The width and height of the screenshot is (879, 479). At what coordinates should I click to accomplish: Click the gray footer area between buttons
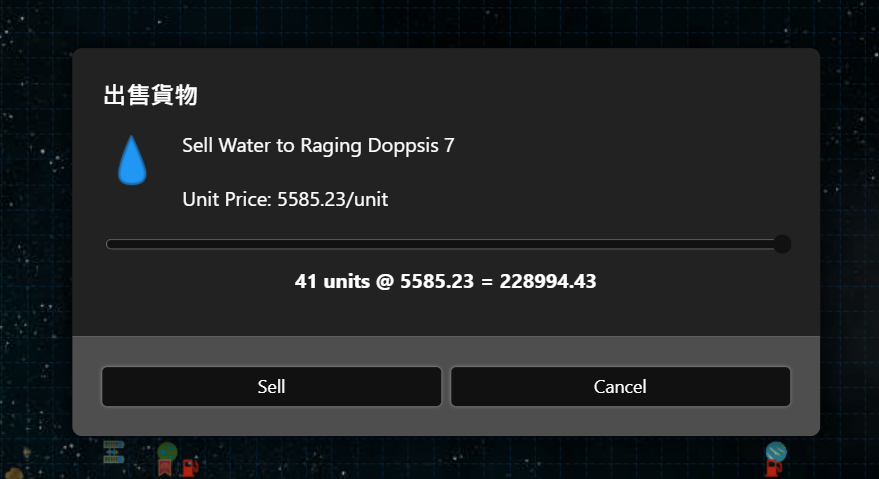pyautogui.click(x=446, y=386)
